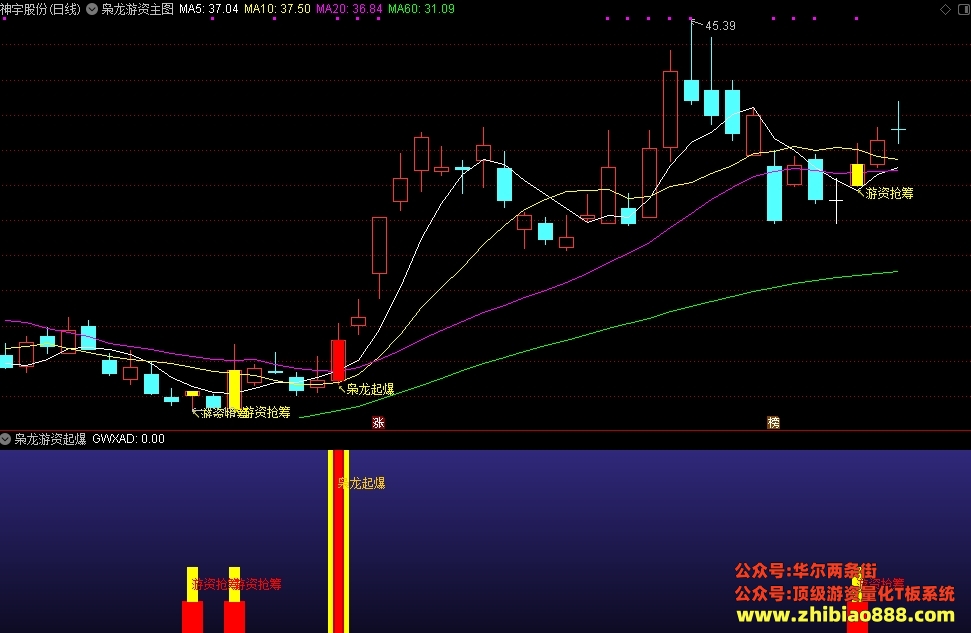Expand the 枭龙游资主图 indicator dropdown arrow
The height and width of the screenshot is (633, 971).
click(92, 9)
